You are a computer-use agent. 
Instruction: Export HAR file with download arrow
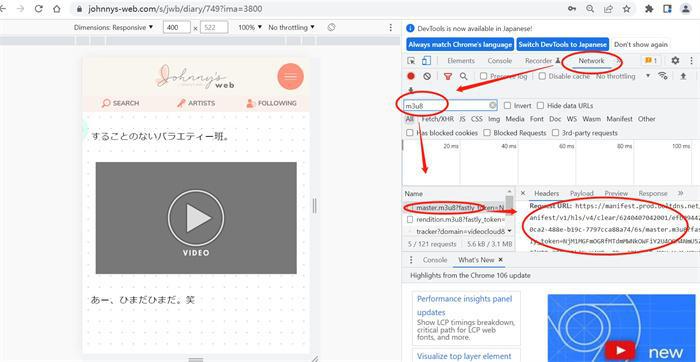coord(410,90)
